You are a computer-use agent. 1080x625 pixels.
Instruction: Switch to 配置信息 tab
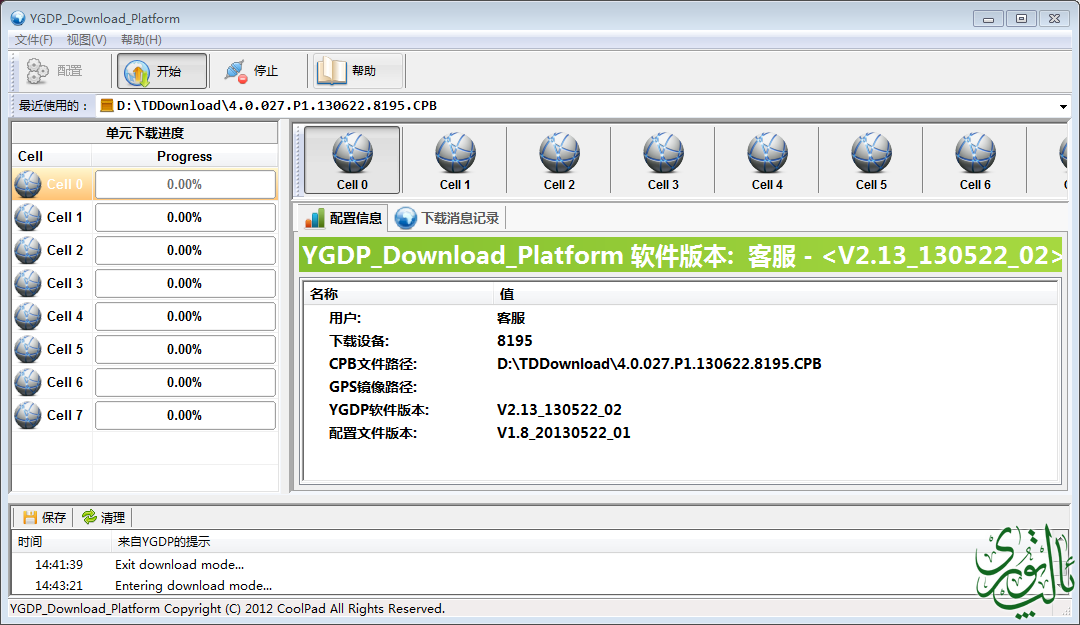coord(343,218)
